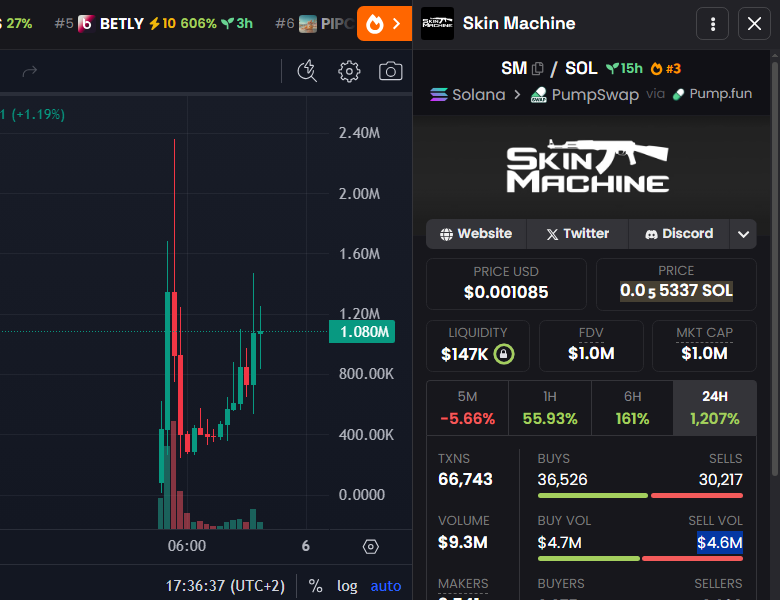Viewport: 780px width, 600px height.
Task: Open chart settings gear icon
Action: [x=349, y=71]
